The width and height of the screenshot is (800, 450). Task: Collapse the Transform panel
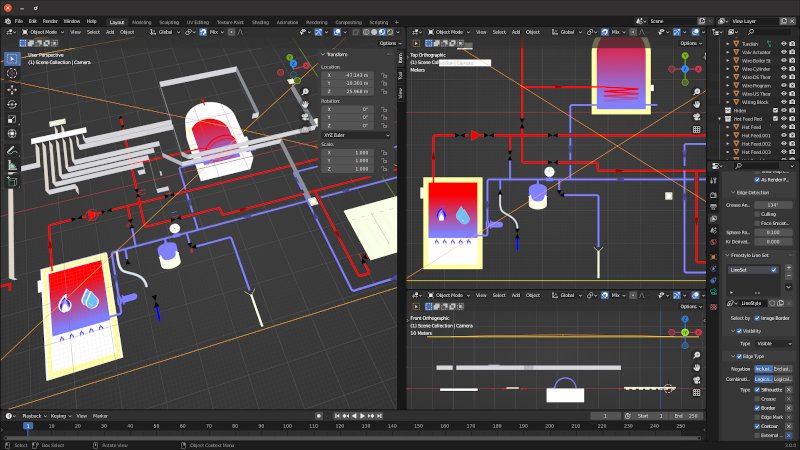click(324, 55)
